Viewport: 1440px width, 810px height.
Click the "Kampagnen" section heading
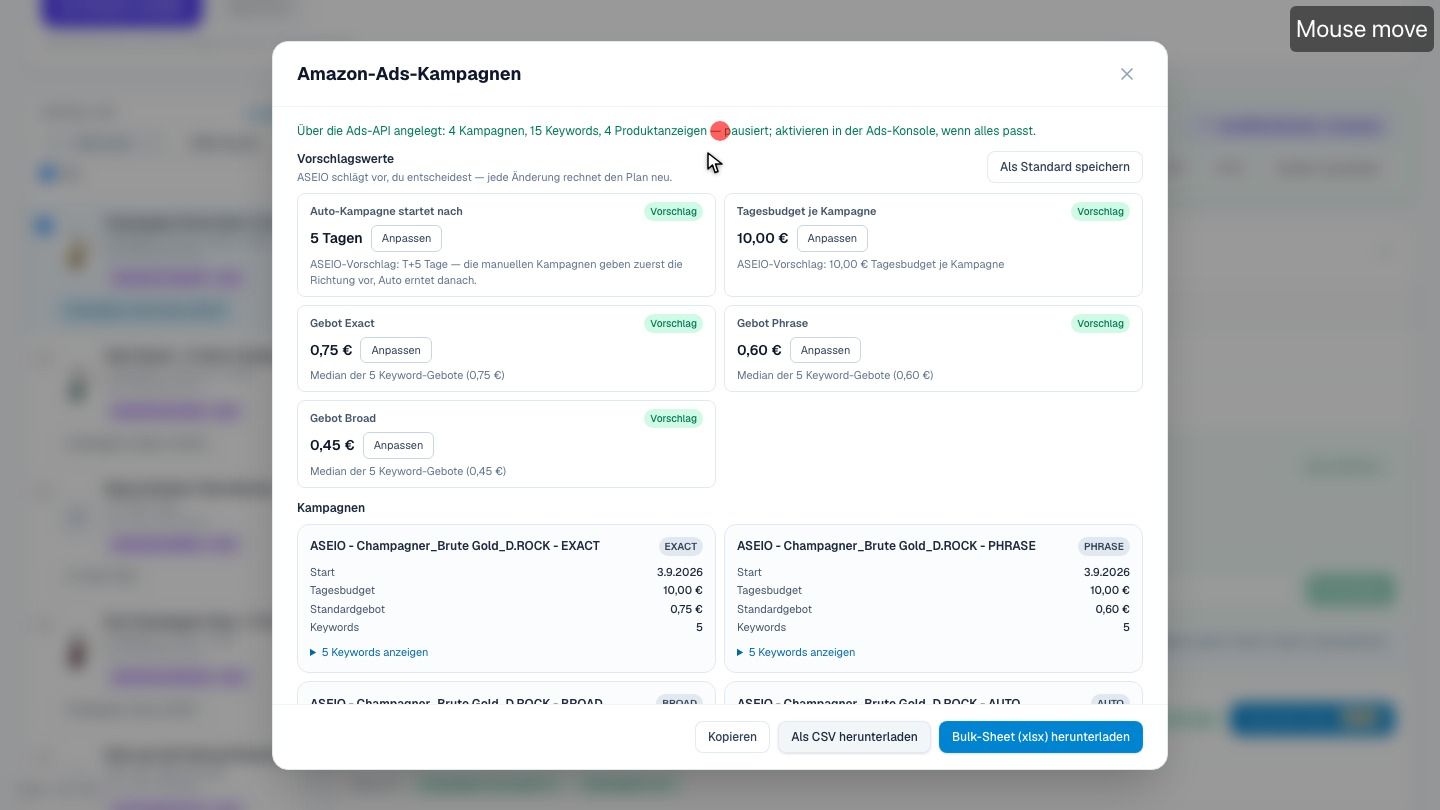(x=331, y=508)
